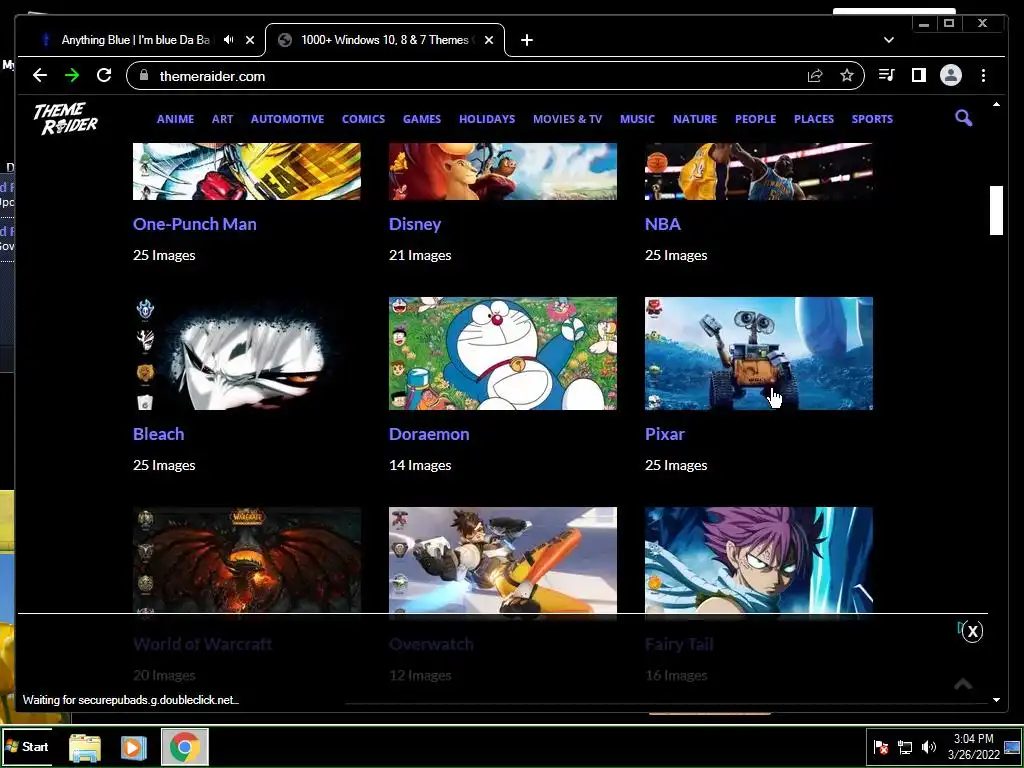Click the page vertical scrollbar thumb
The height and width of the screenshot is (768, 1024).
point(996,210)
